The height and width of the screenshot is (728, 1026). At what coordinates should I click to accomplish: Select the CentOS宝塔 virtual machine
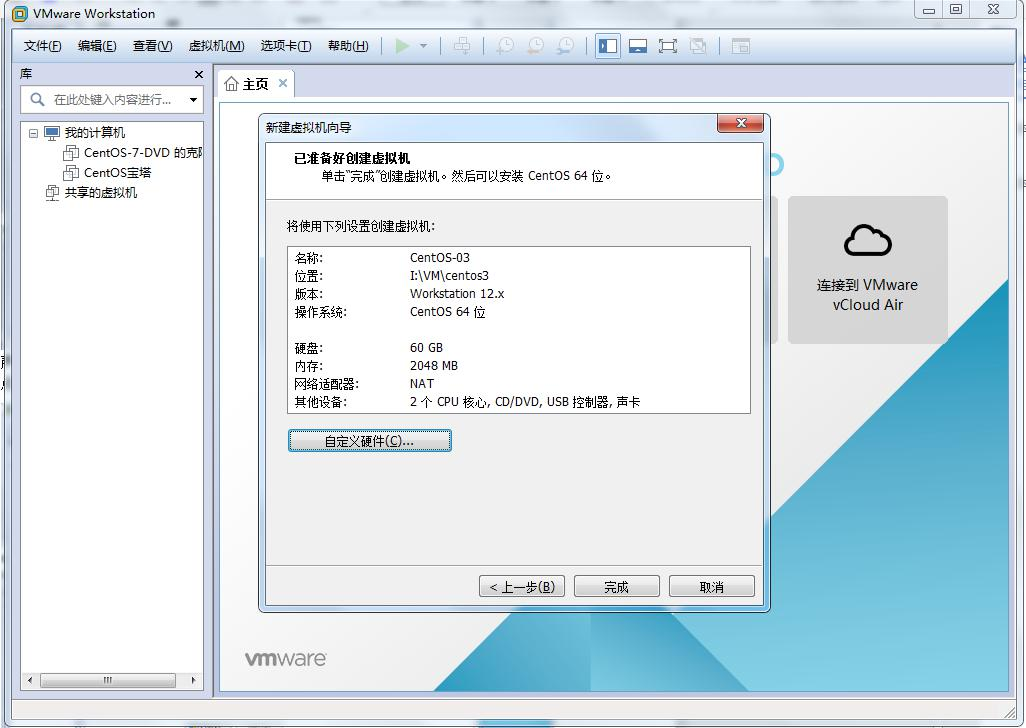(x=117, y=173)
